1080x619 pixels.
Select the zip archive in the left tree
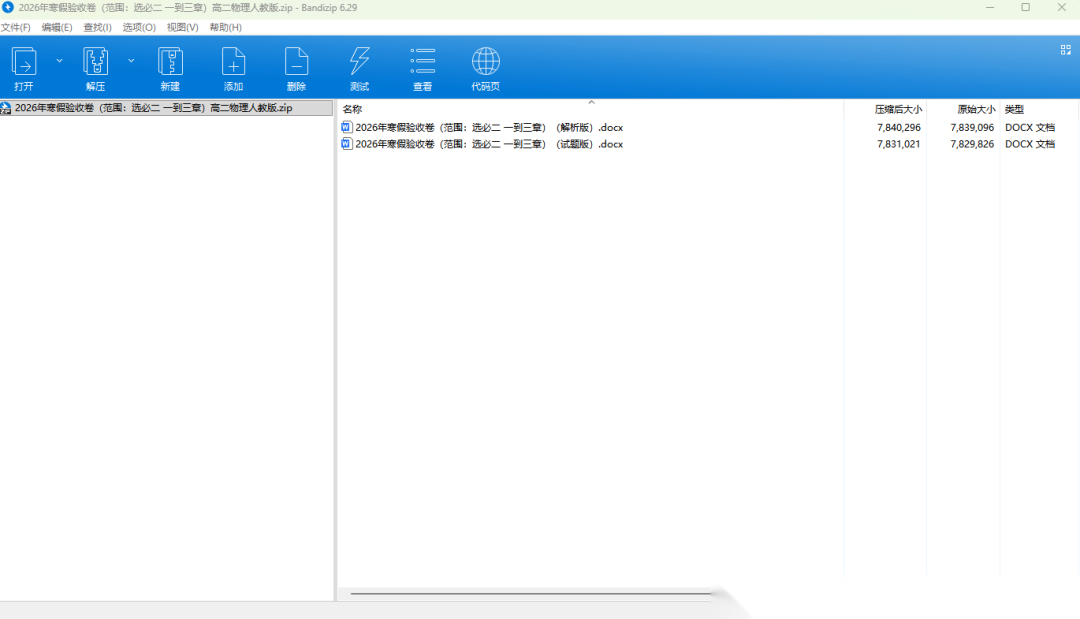153,108
